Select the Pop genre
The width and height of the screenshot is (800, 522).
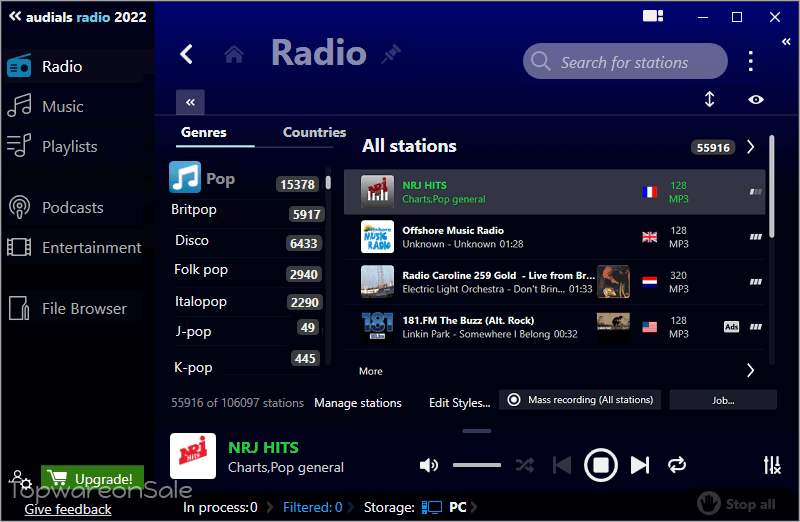(x=245, y=179)
